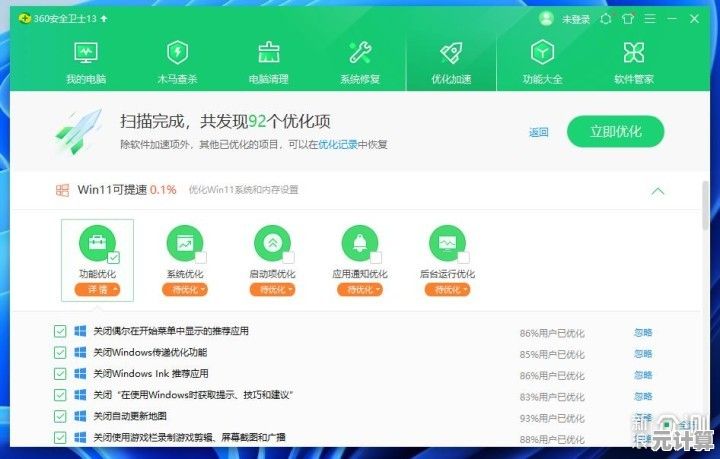Select the 后台运行优化 monitor icon

coord(447,243)
